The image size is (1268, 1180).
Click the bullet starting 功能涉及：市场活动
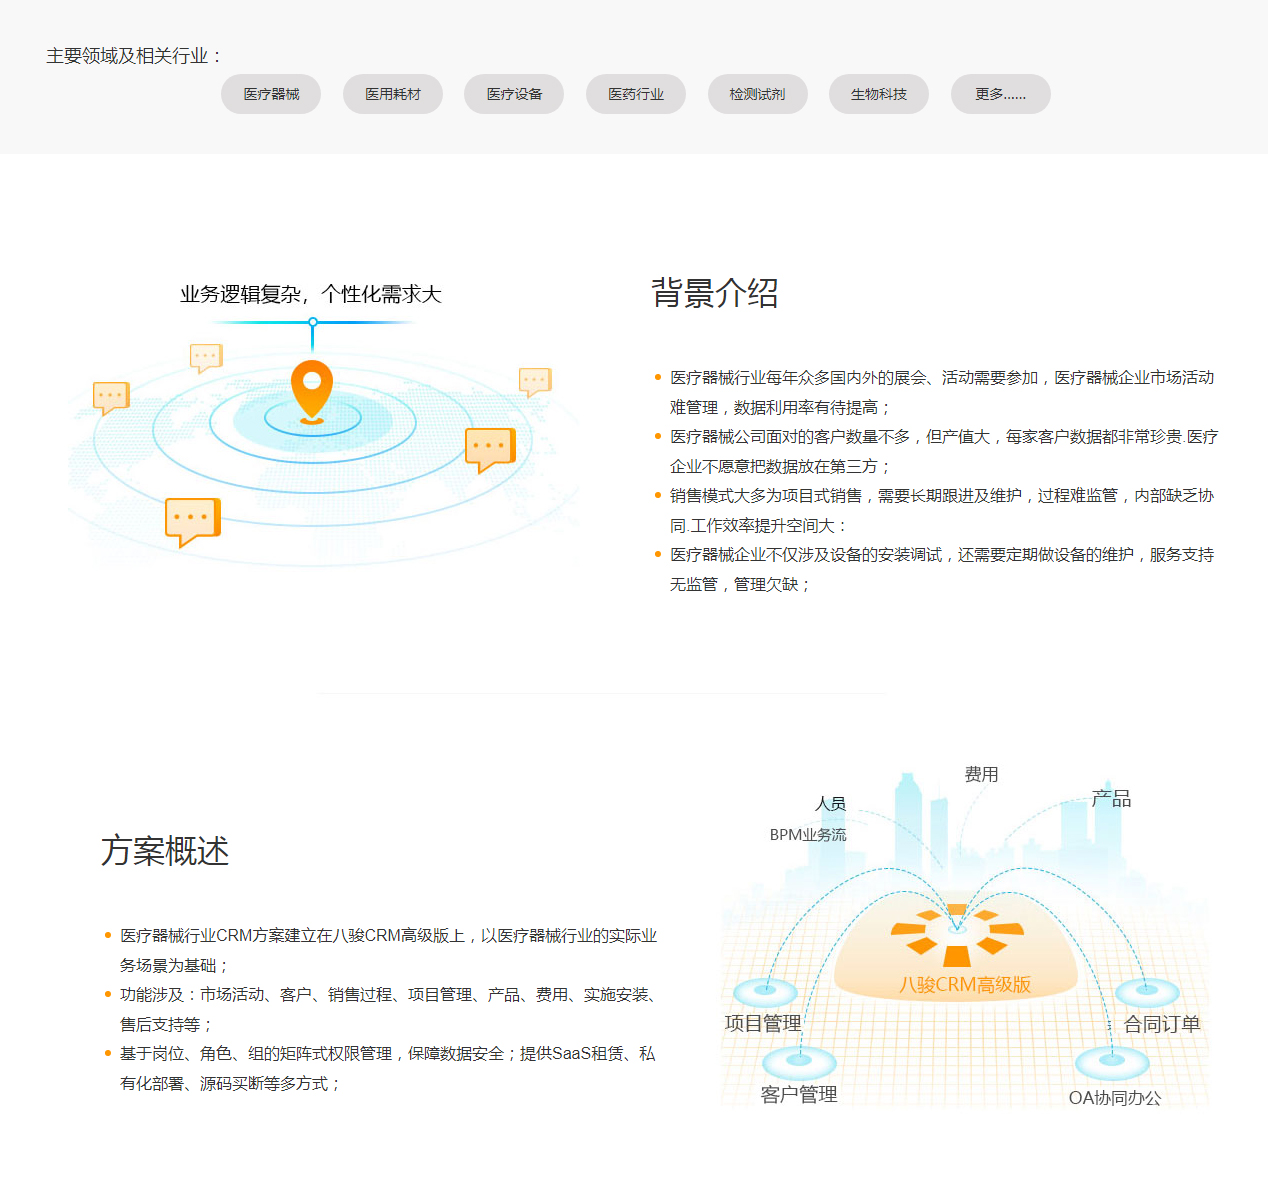[x=388, y=1009]
